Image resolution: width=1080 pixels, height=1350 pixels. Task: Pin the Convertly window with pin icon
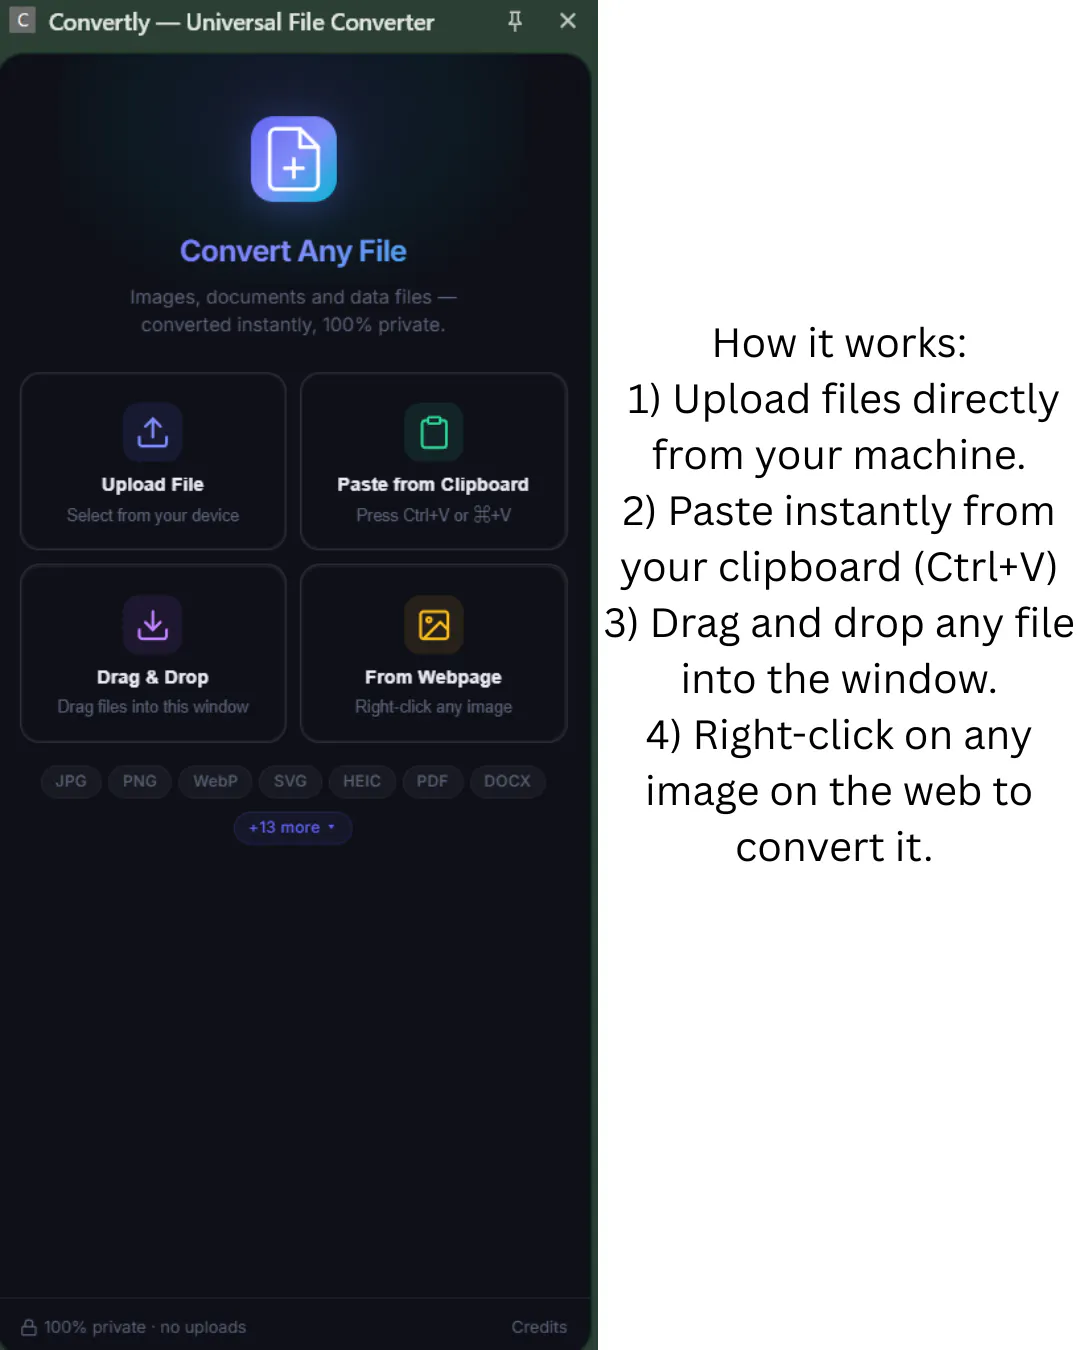(515, 21)
